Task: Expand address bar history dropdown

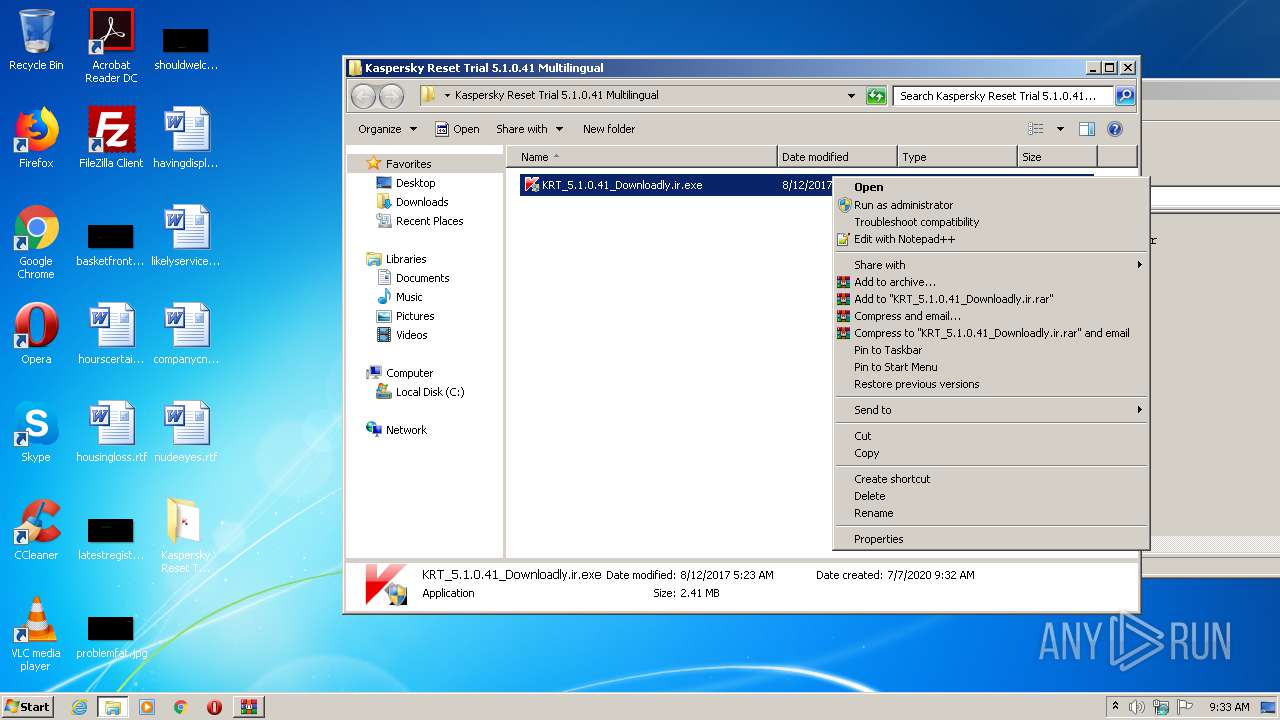Action: coord(851,96)
